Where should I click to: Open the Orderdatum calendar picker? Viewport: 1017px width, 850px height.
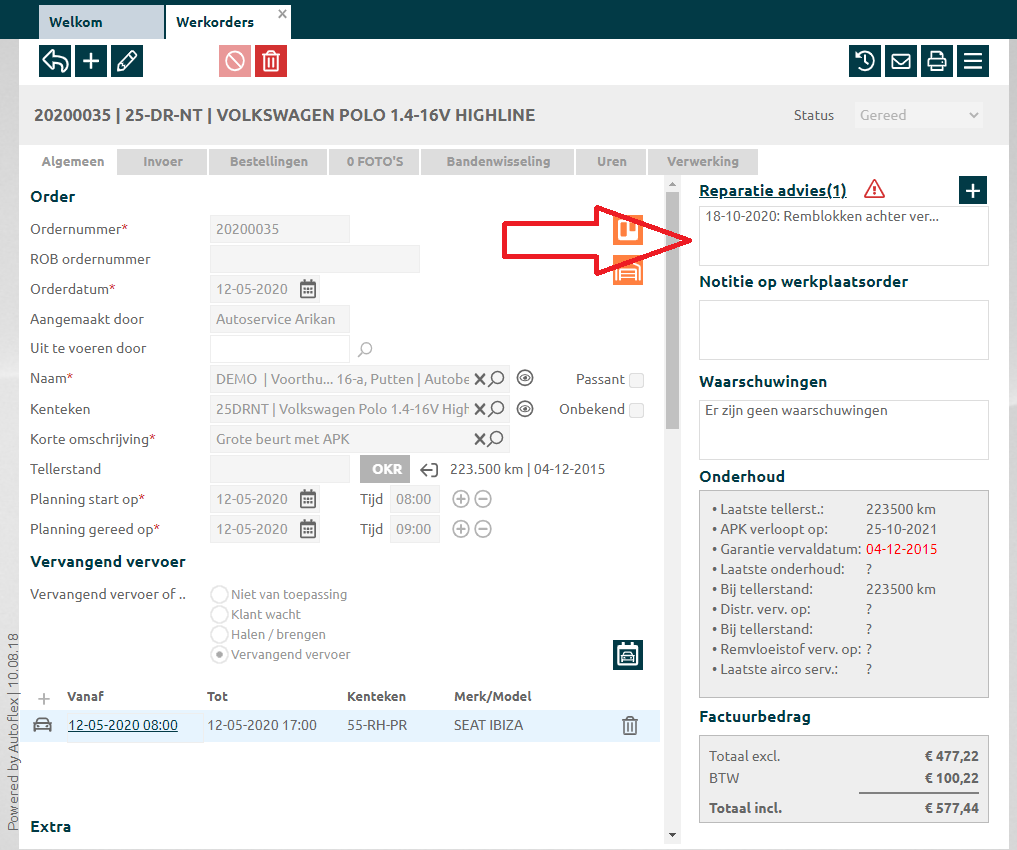308,289
